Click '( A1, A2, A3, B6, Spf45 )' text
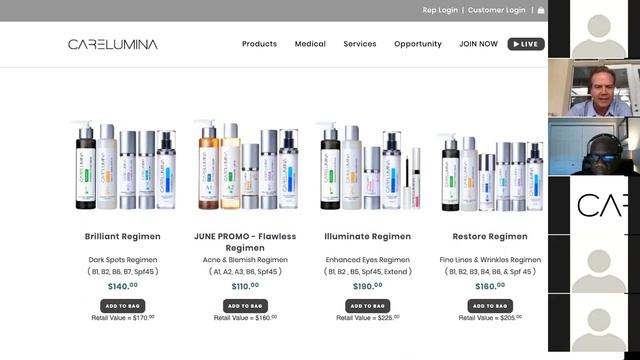 coord(245,271)
